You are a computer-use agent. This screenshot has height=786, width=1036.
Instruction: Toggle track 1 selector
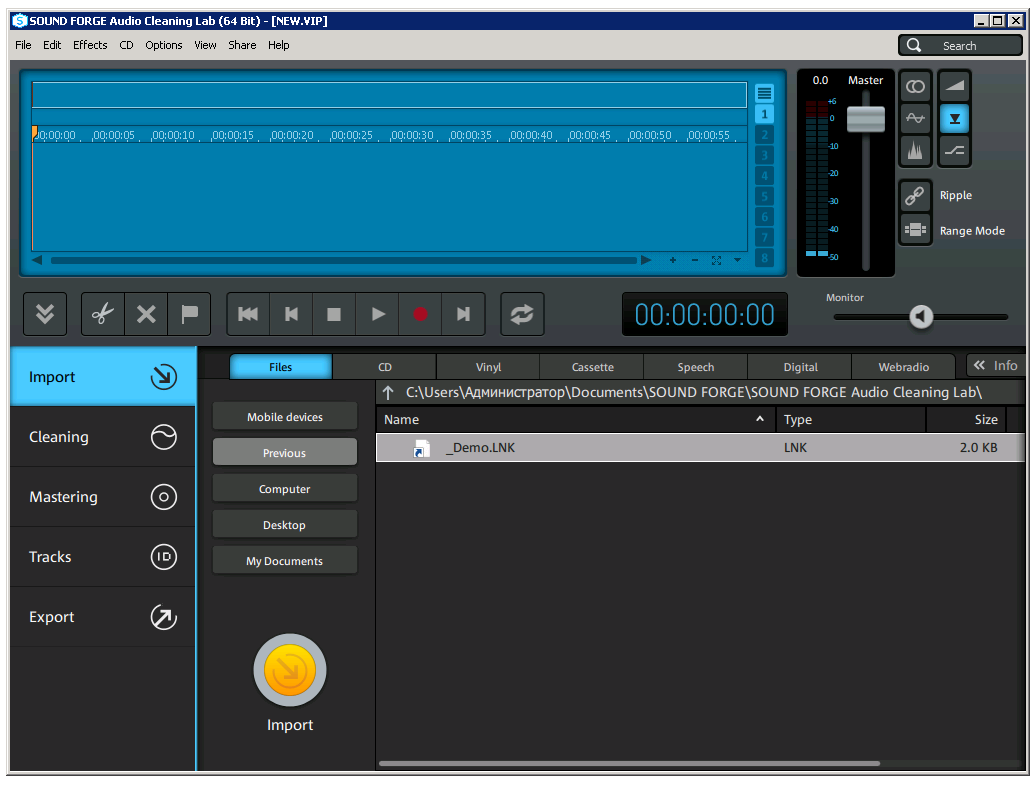(765, 114)
